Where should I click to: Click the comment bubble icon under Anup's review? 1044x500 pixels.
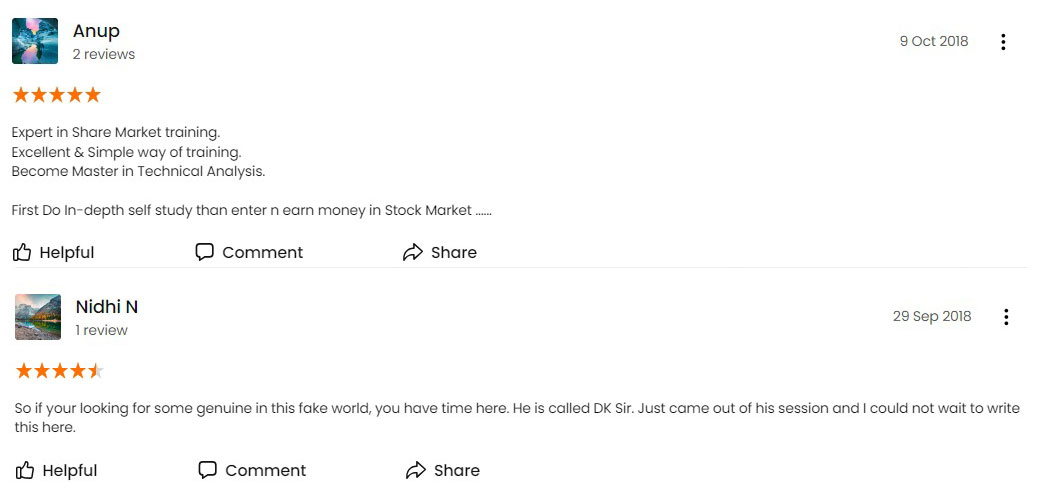click(x=204, y=252)
